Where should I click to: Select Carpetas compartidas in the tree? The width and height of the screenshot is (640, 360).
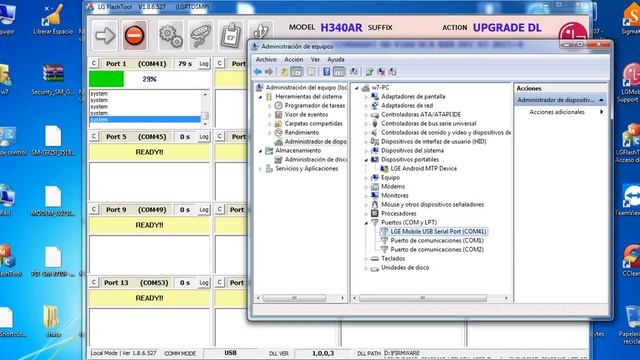tap(313, 123)
